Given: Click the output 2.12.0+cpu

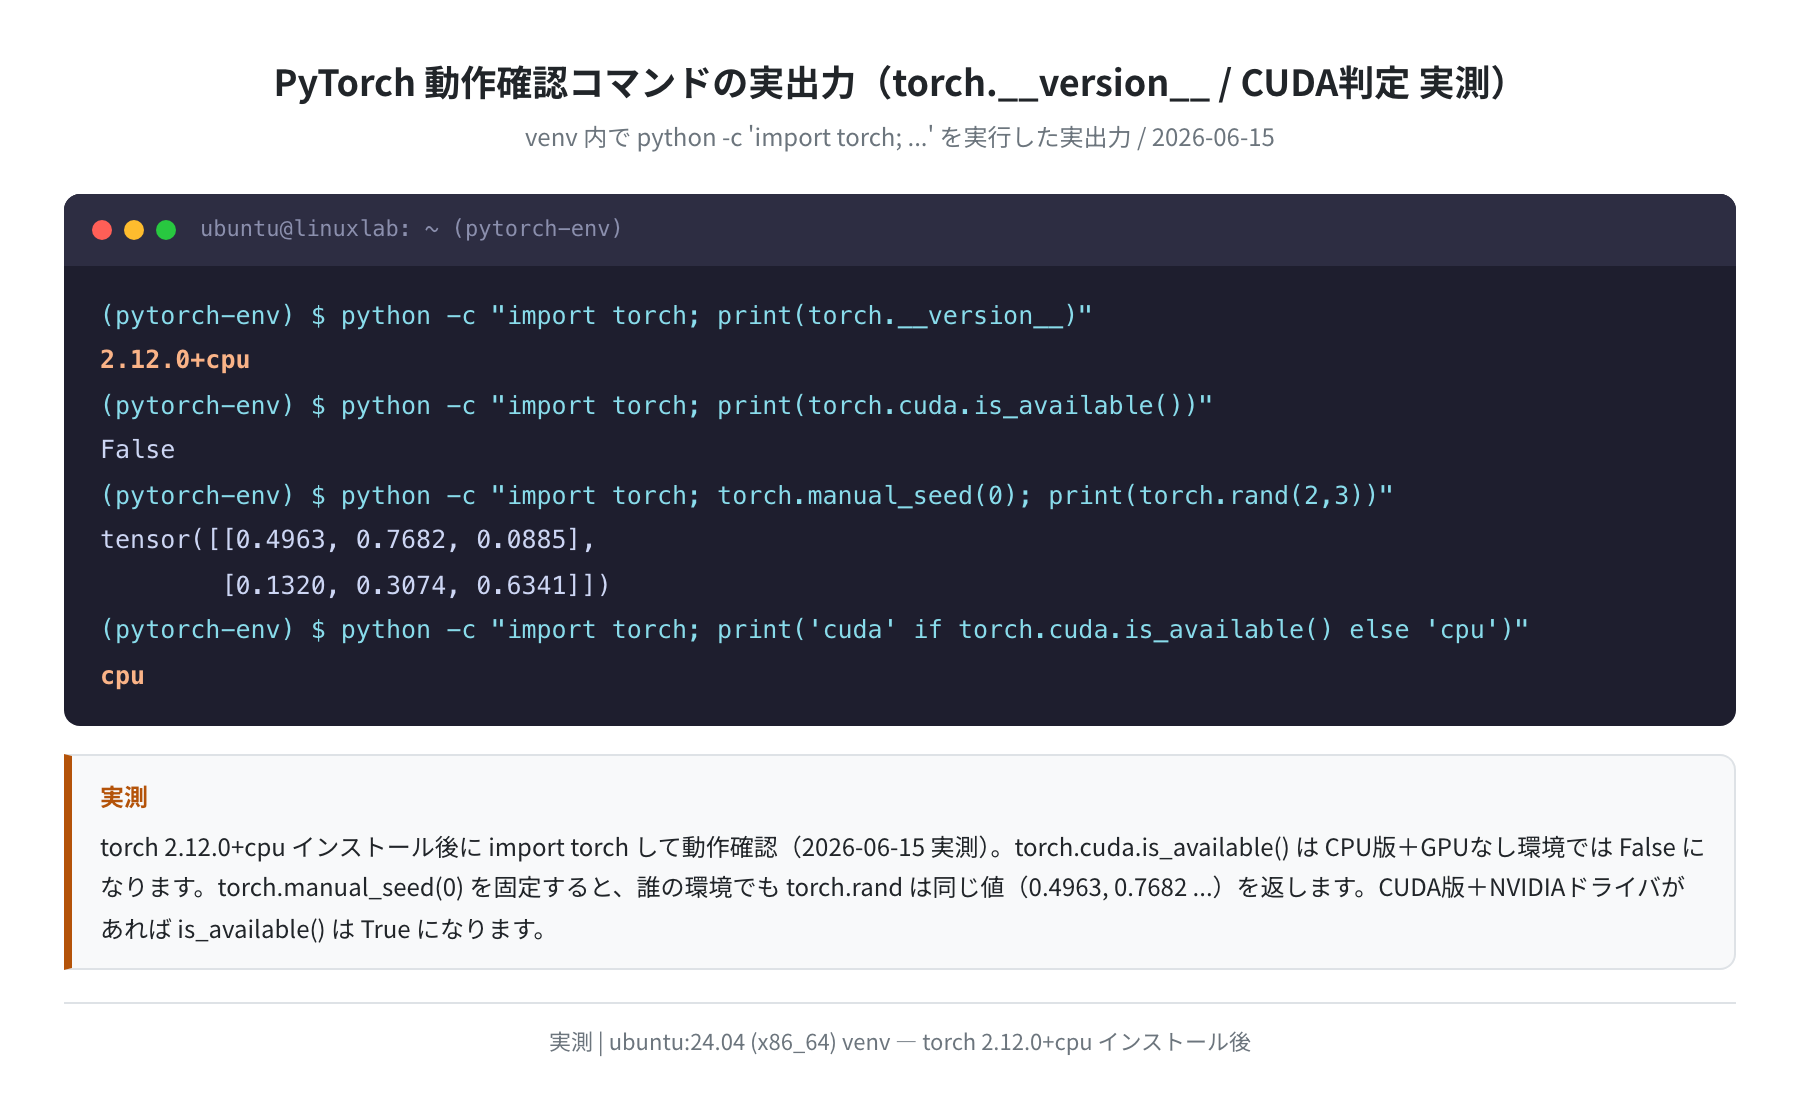Looking at the screenshot, I should [175, 360].
